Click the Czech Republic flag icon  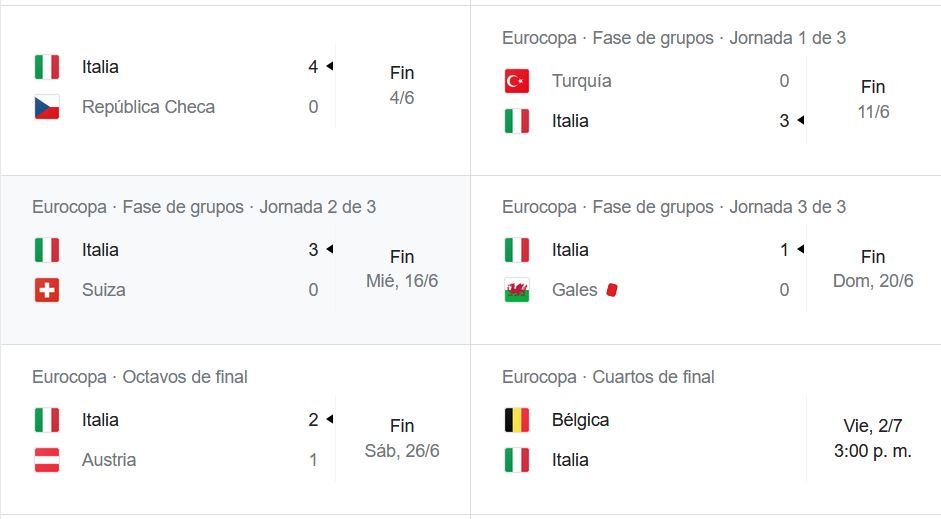coord(47,107)
